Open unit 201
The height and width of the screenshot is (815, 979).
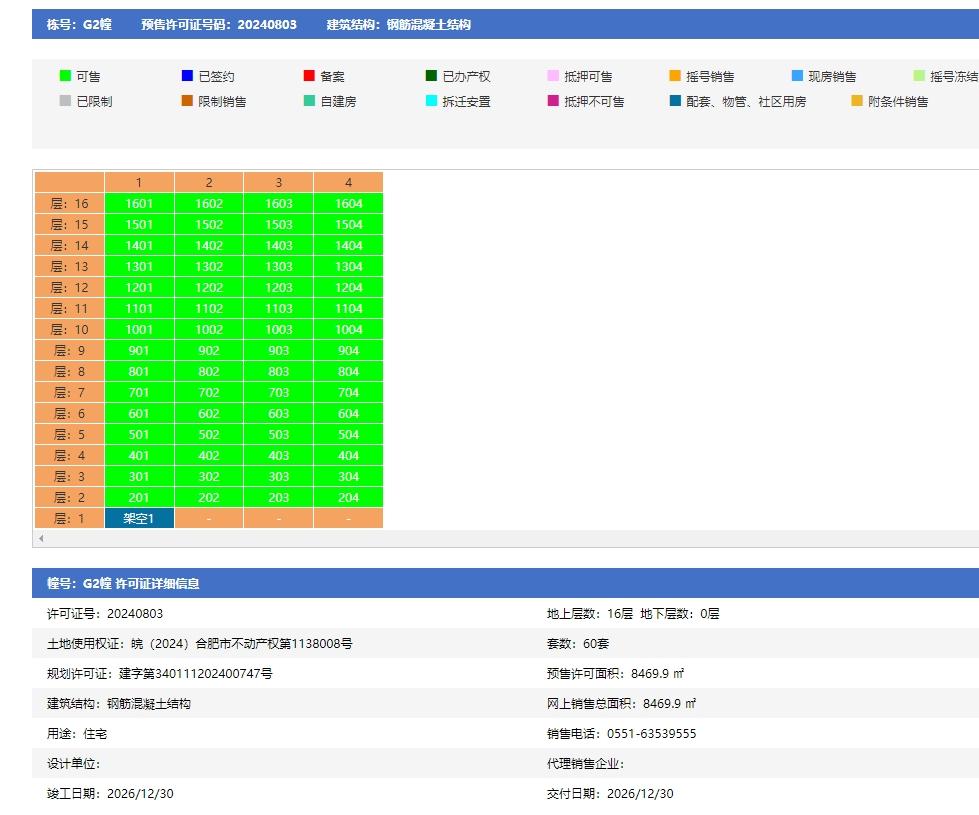click(x=139, y=498)
